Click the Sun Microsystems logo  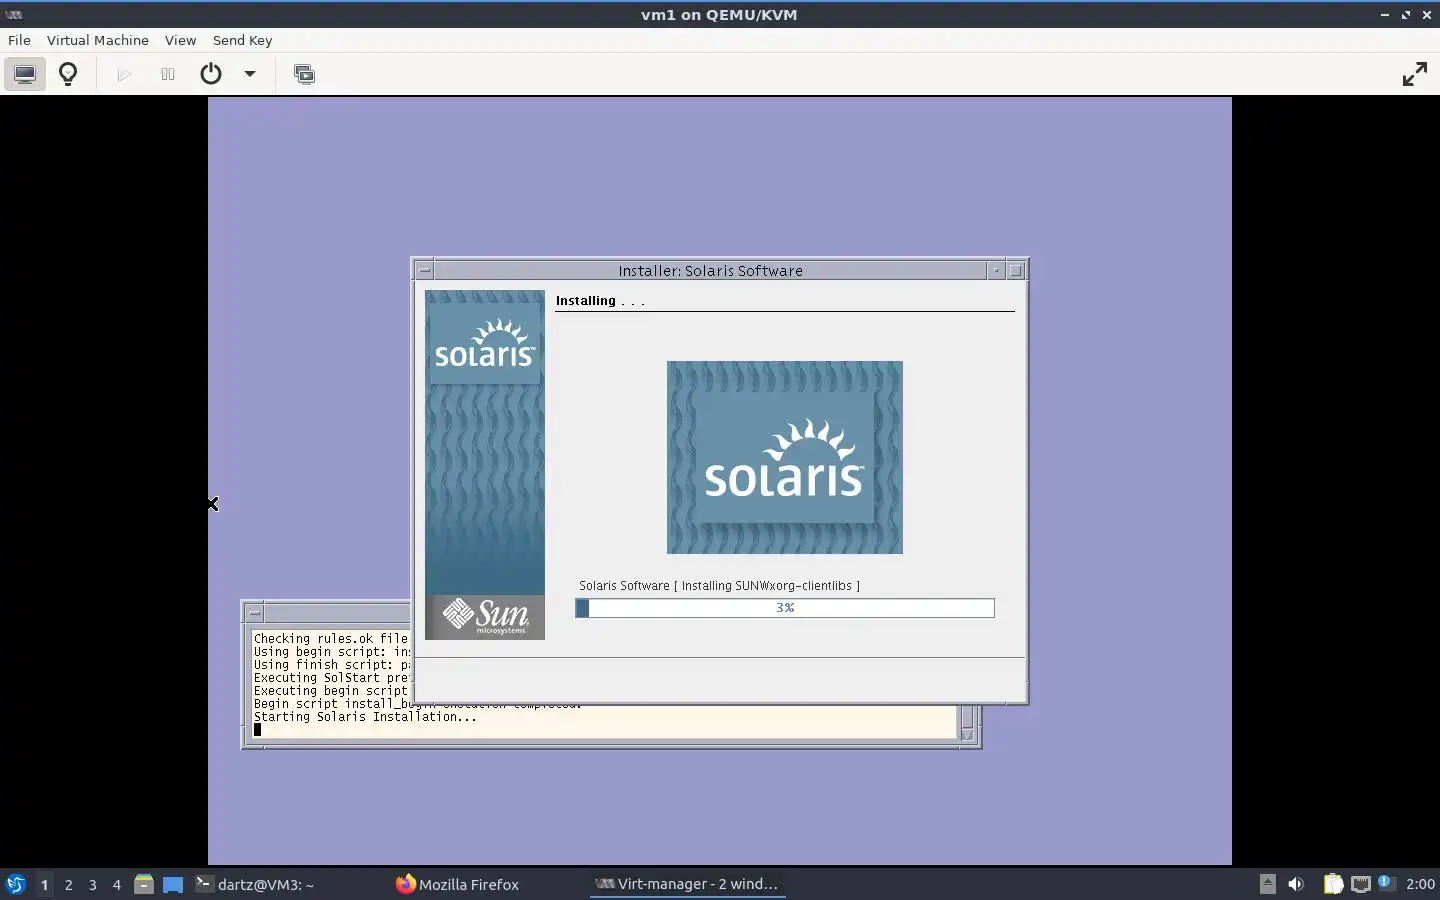click(485, 616)
